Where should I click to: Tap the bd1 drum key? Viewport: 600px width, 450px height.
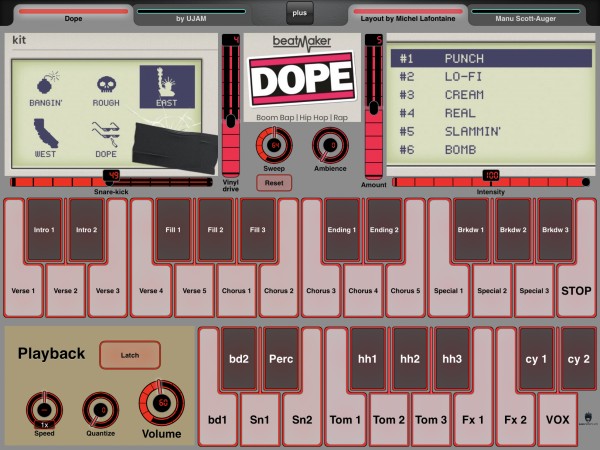click(x=217, y=420)
